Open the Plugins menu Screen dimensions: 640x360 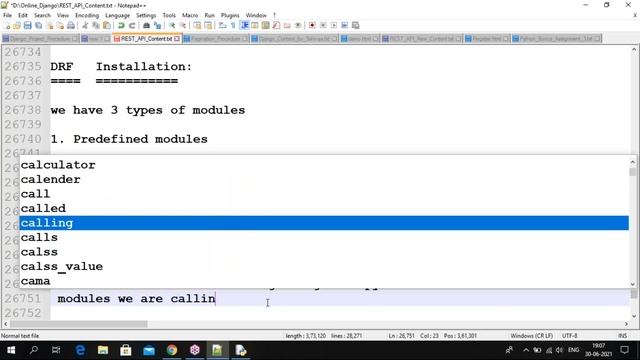[x=230, y=15]
